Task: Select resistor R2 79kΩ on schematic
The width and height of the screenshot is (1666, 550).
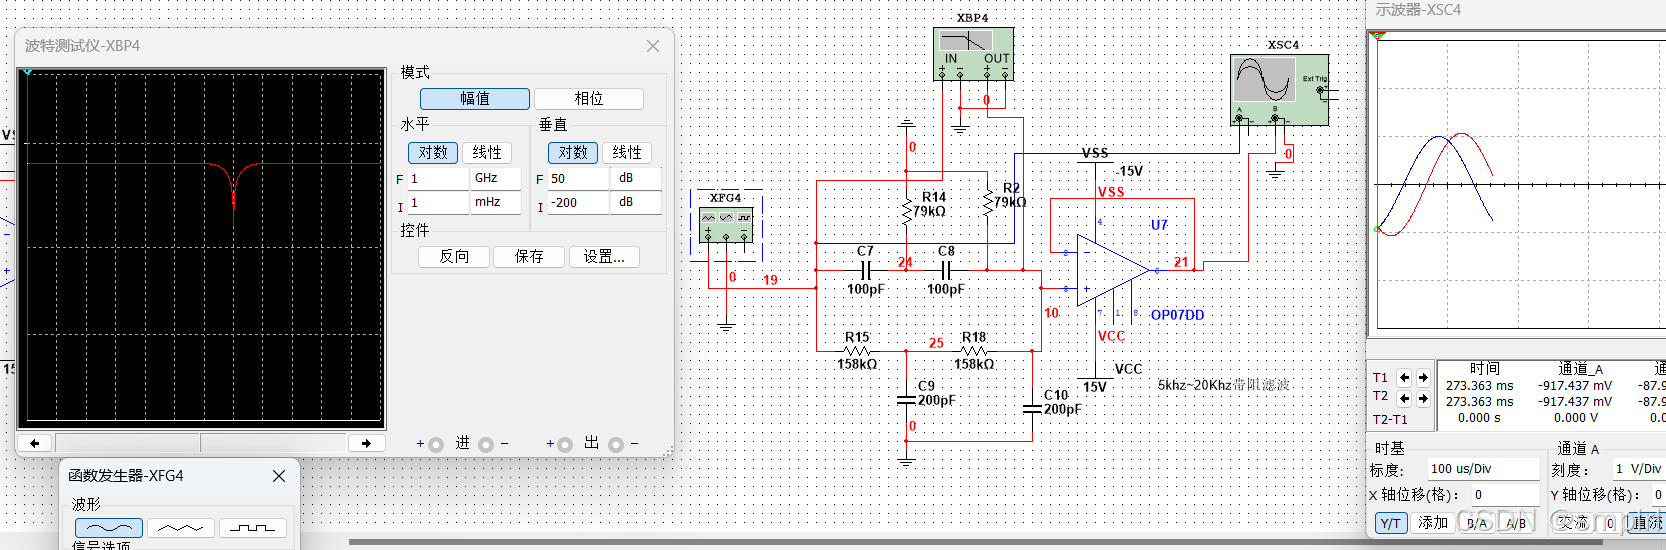Action: tap(988, 202)
